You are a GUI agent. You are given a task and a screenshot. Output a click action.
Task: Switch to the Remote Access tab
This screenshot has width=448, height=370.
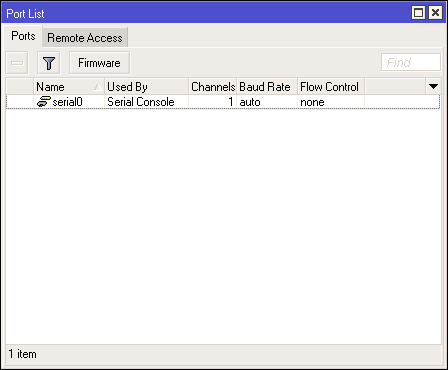click(x=85, y=38)
